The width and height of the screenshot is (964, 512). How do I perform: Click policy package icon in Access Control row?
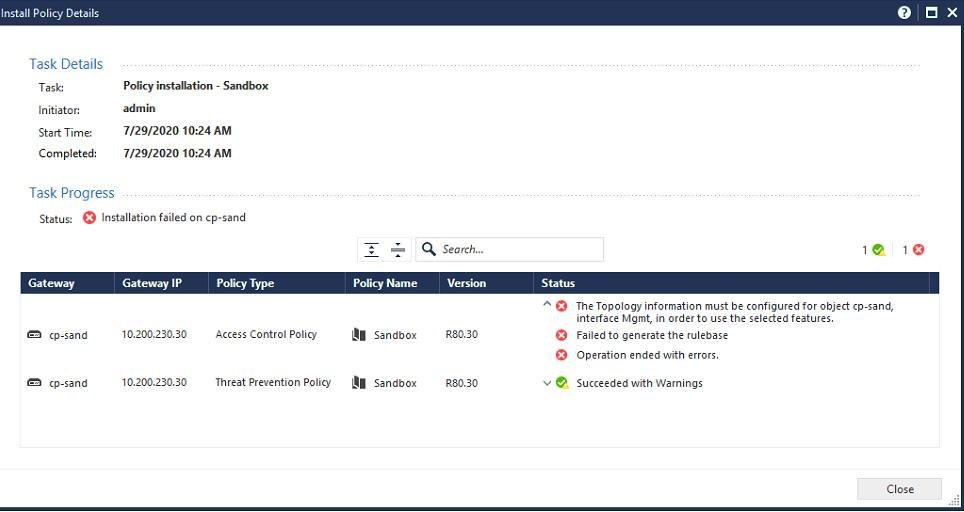point(359,335)
